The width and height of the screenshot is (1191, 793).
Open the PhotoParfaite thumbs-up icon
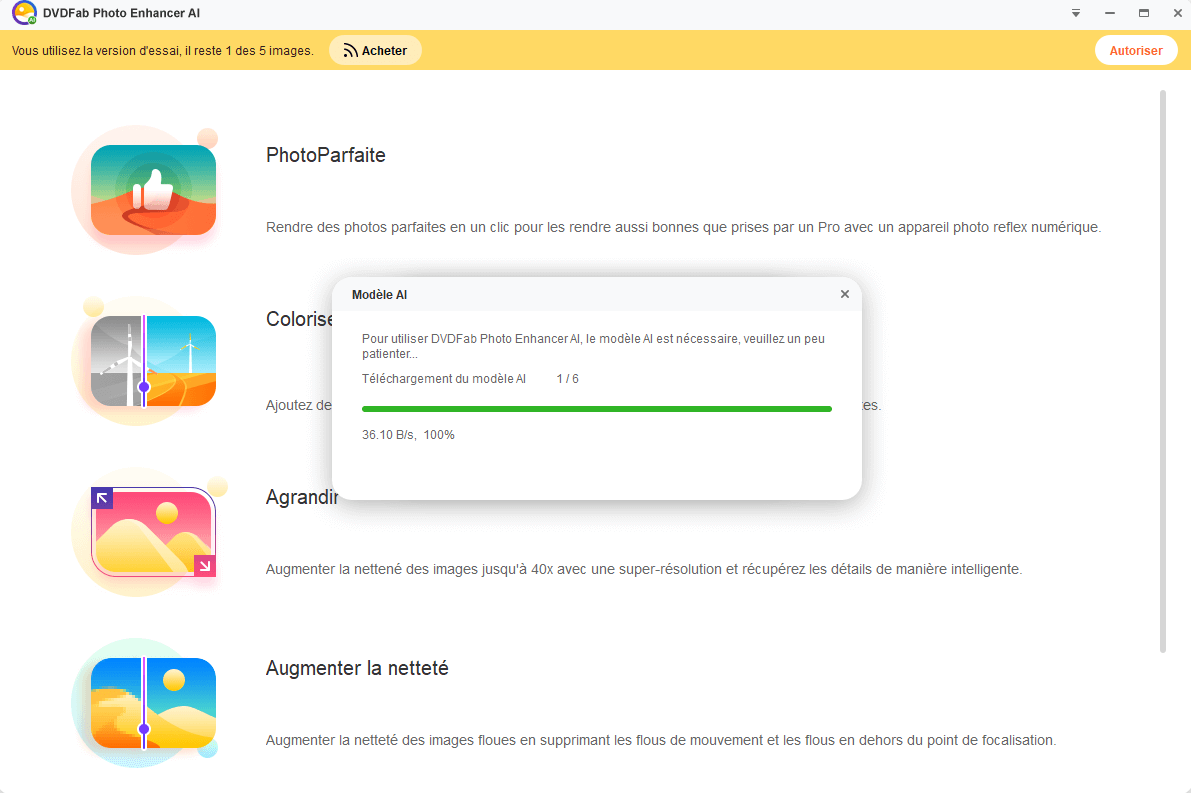click(153, 190)
